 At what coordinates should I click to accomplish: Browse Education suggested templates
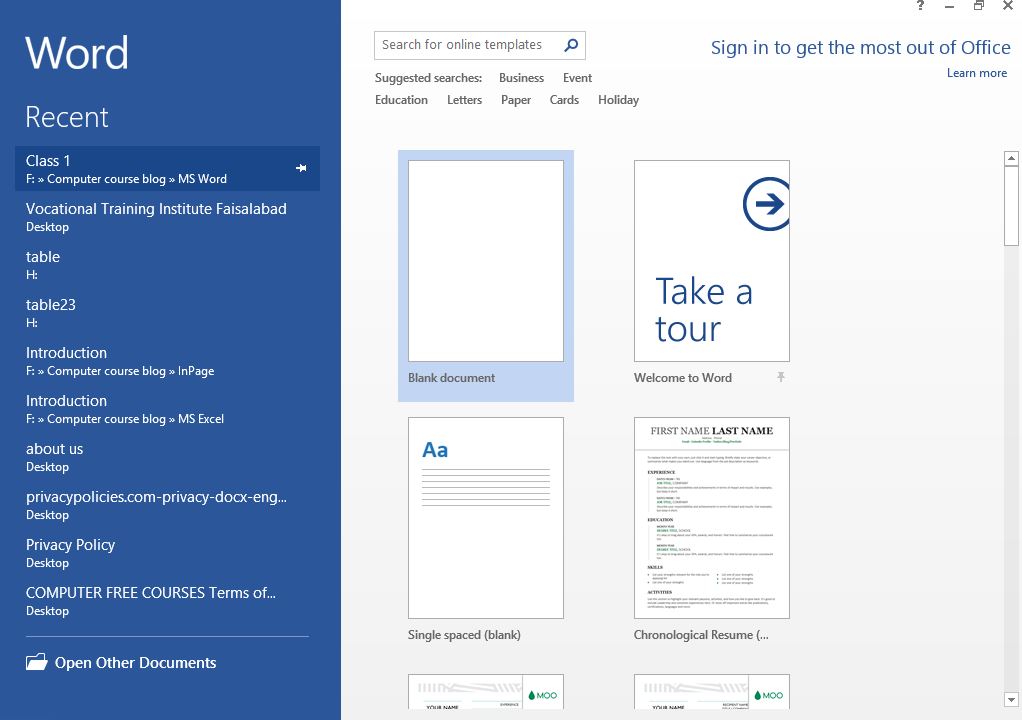pos(401,100)
